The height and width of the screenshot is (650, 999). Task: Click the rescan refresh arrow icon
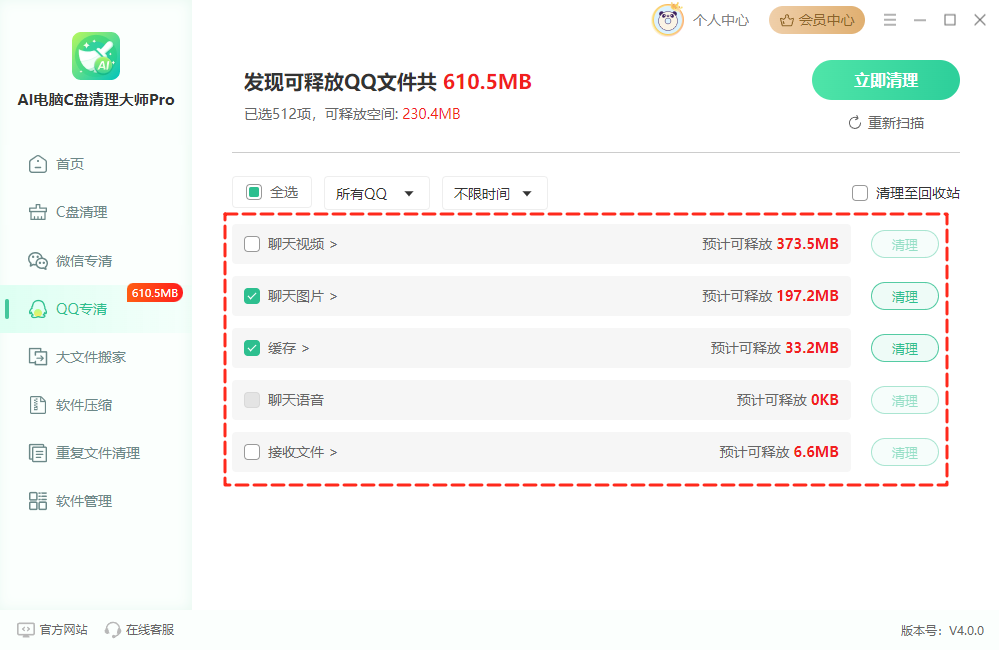[855, 122]
